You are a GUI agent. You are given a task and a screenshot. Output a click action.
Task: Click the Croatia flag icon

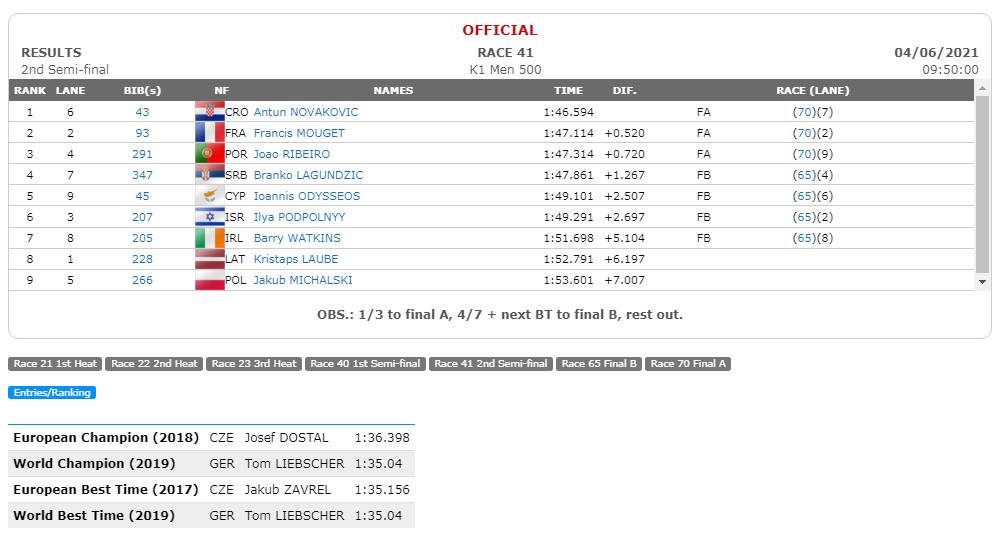click(210, 111)
